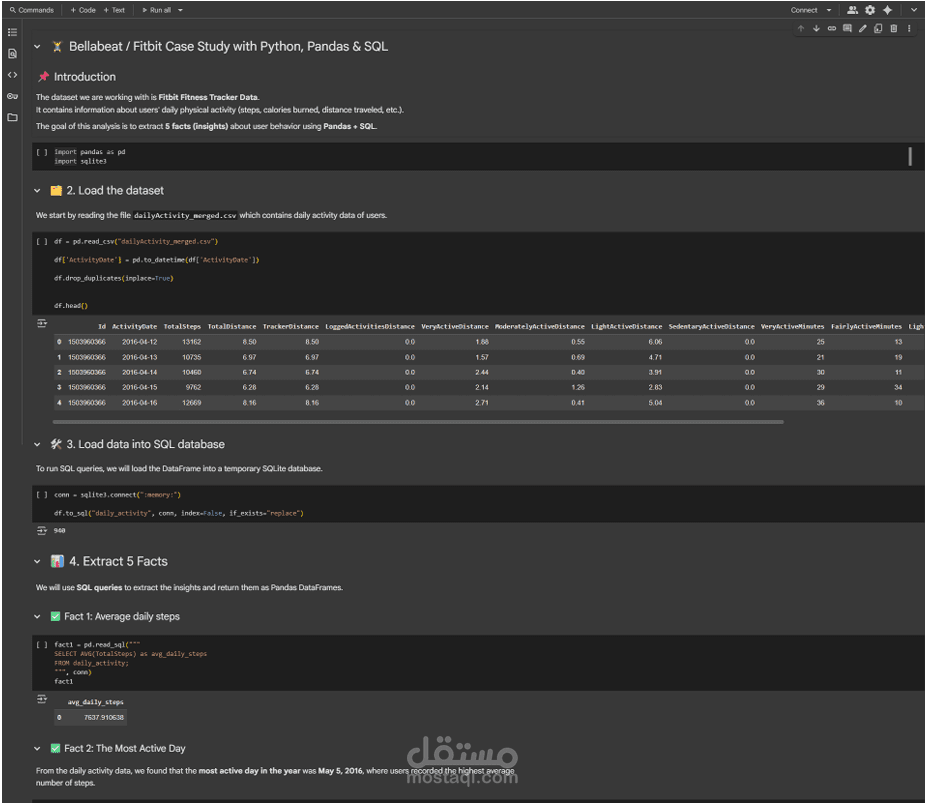Click Run all to execute the notebook
The width and height of the screenshot is (925, 803).
pyautogui.click(x=156, y=10)
